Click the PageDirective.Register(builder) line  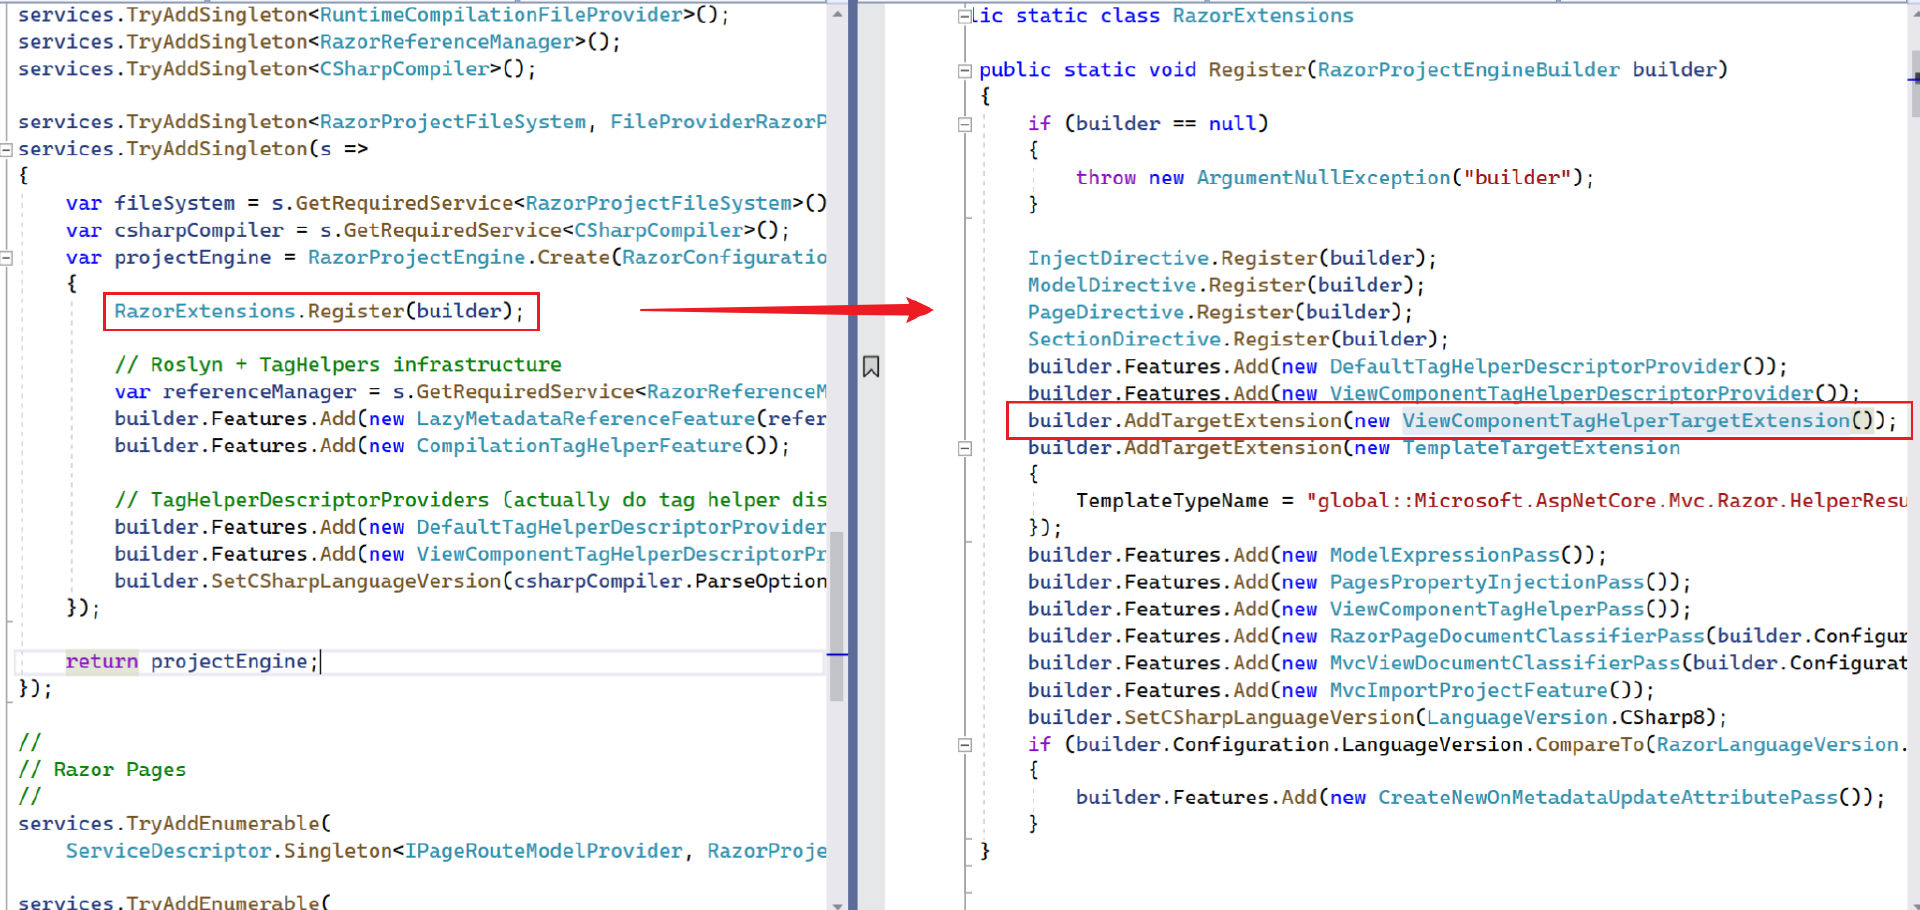coord(1220,313)
